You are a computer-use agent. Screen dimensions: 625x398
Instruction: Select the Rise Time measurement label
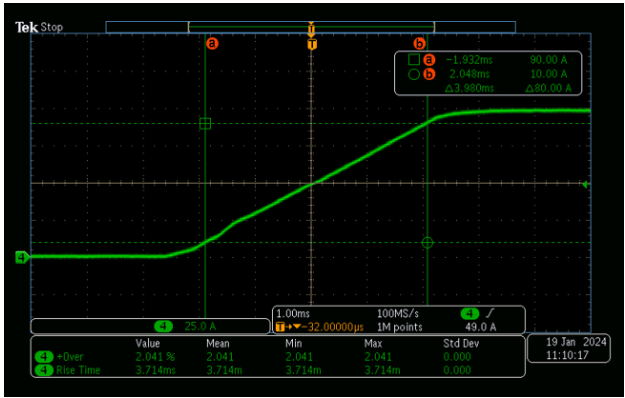(78, 371)
